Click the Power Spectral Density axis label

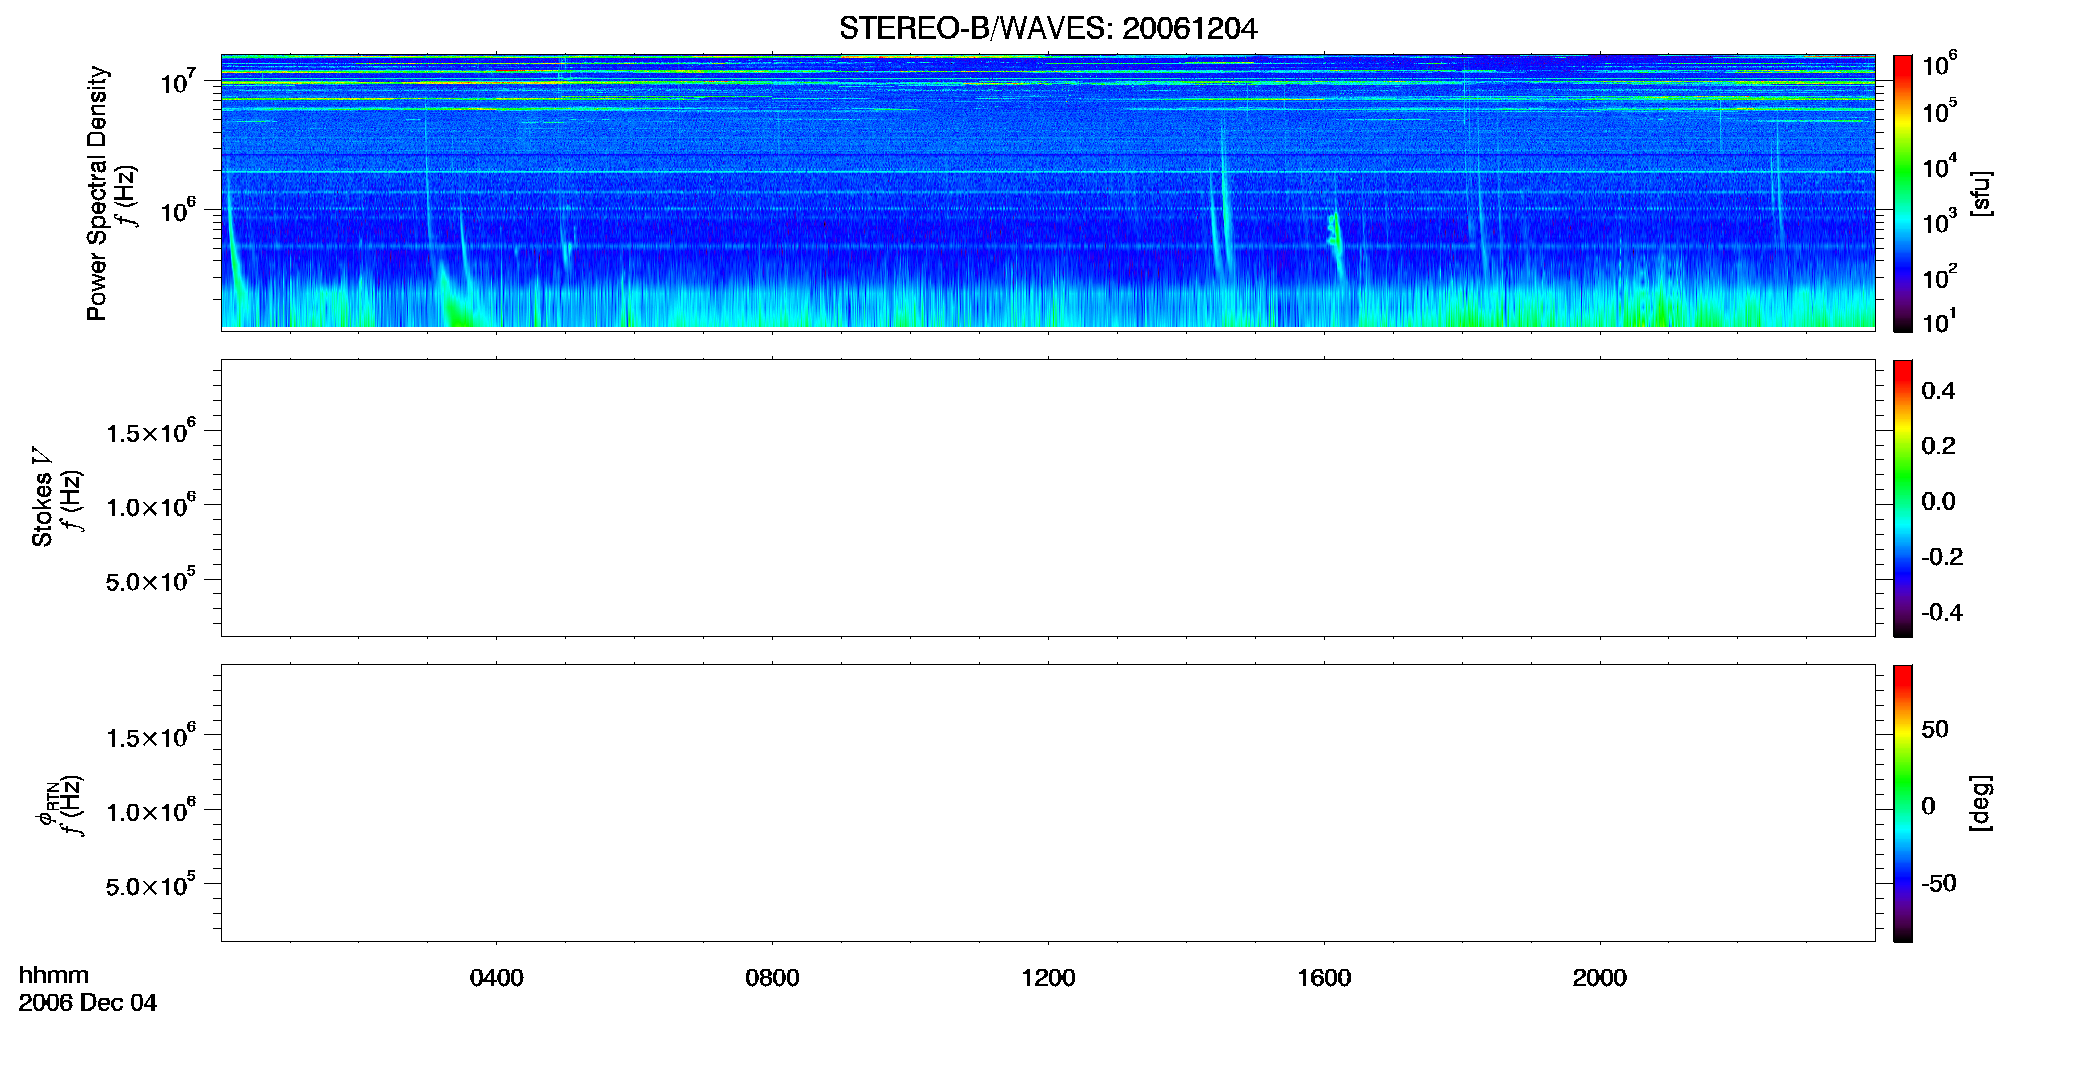tap(97, 193)
